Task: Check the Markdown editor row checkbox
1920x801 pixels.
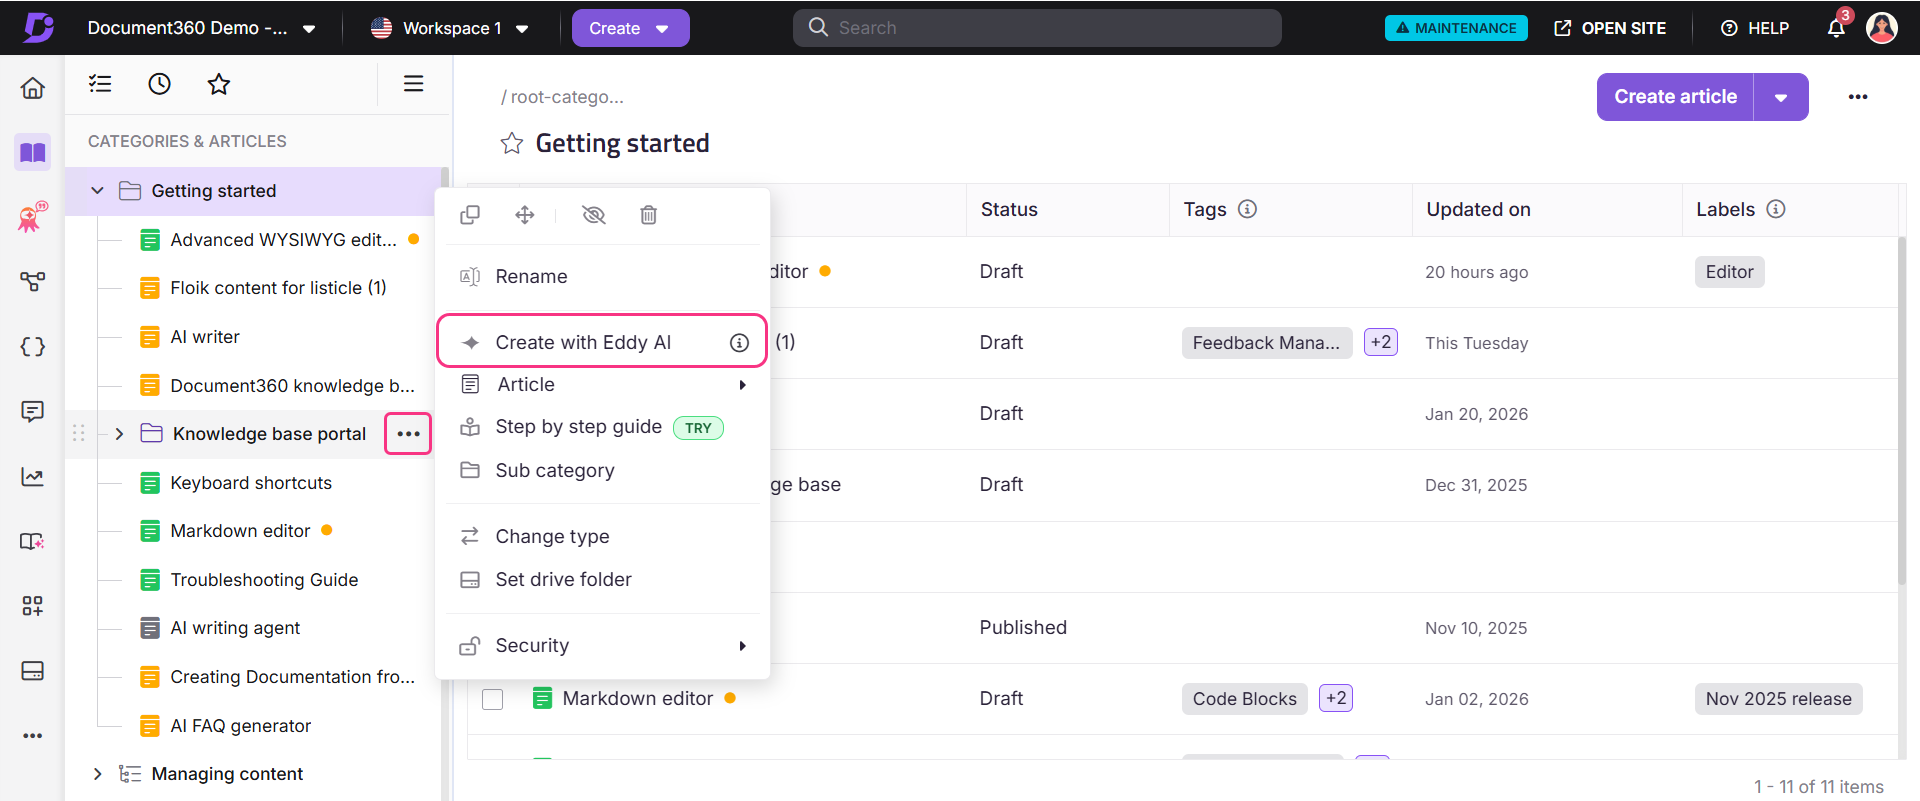Action: tap(493, 699)
